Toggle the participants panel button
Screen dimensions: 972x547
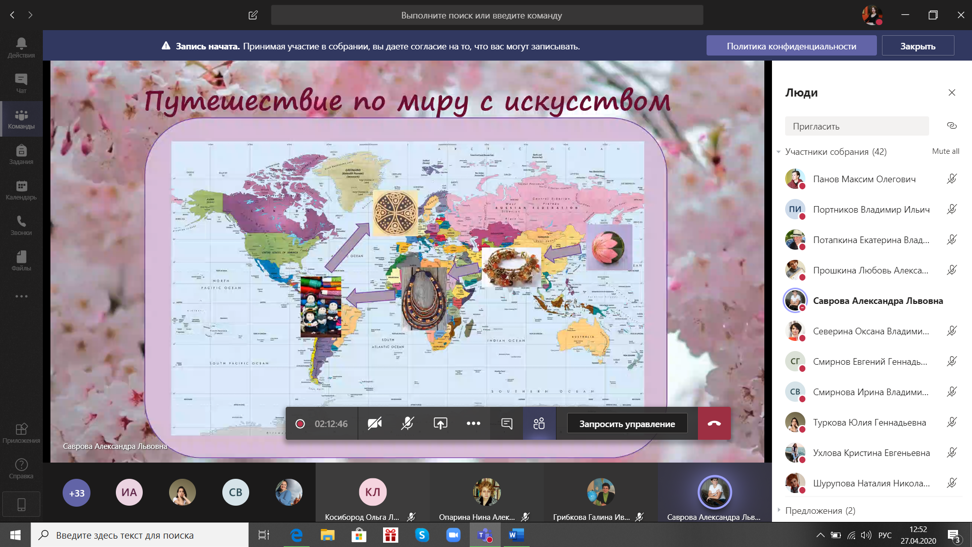539,424
